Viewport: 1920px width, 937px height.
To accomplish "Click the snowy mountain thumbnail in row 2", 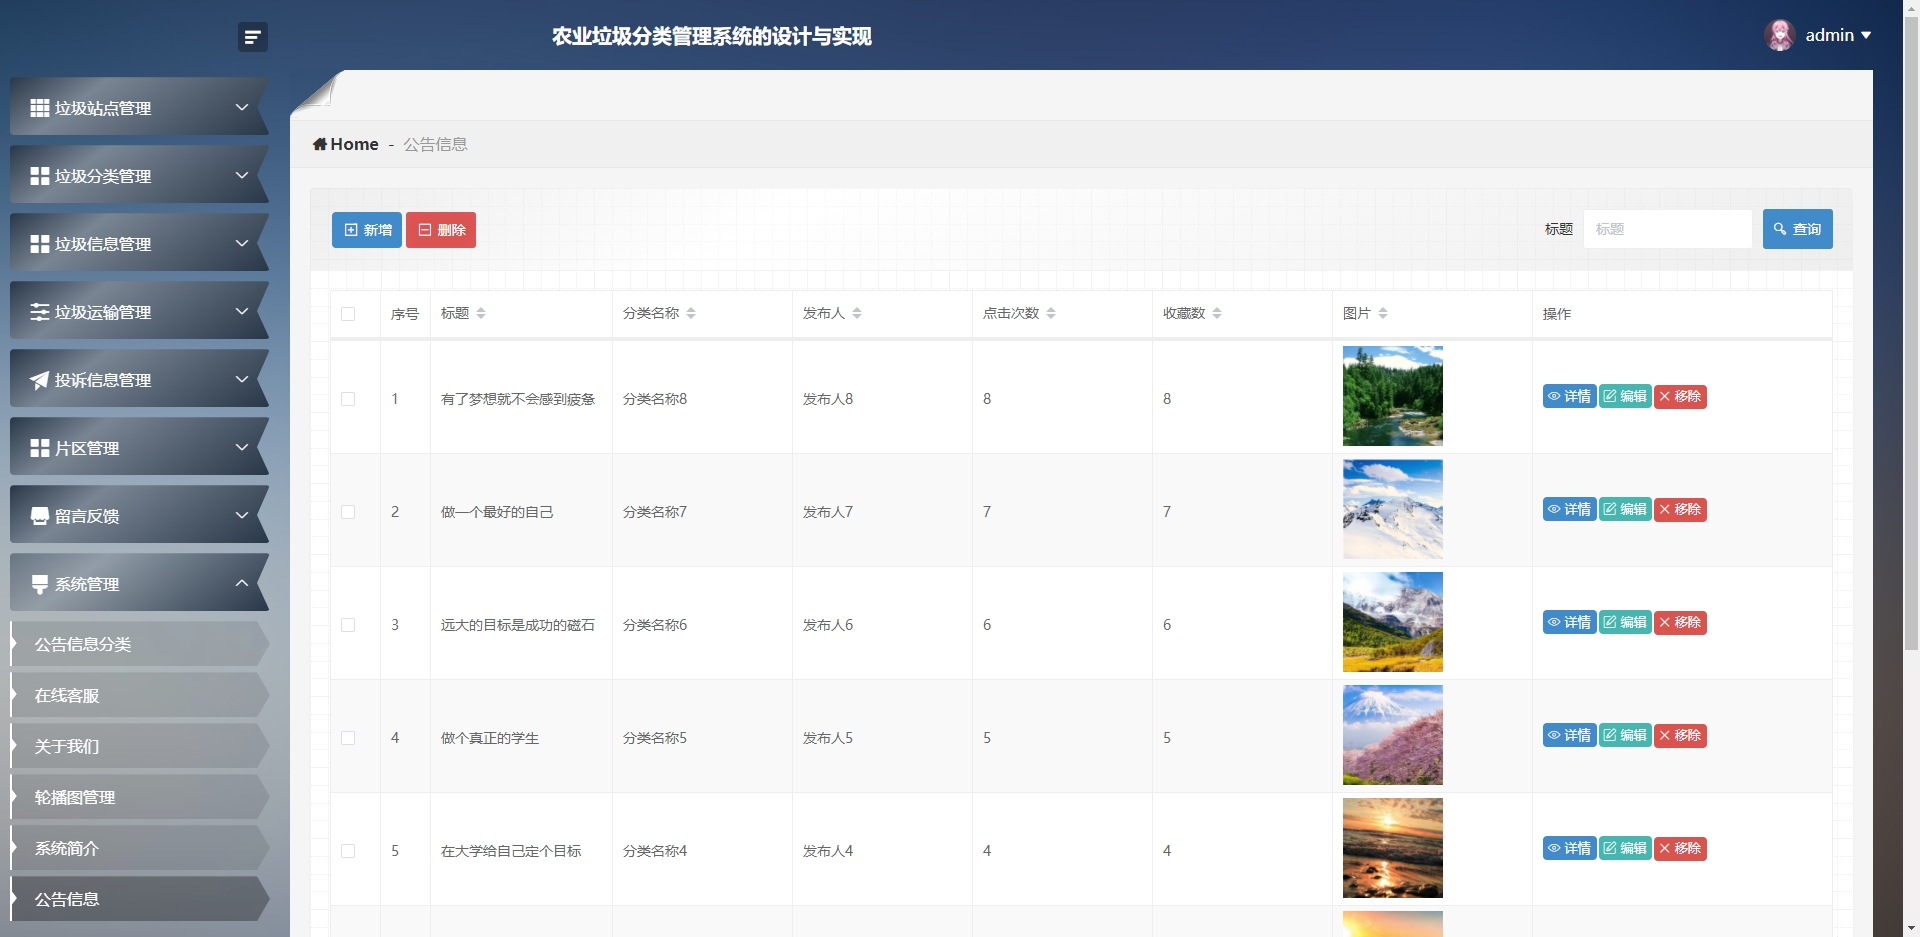I will (x=1392, y=508).
